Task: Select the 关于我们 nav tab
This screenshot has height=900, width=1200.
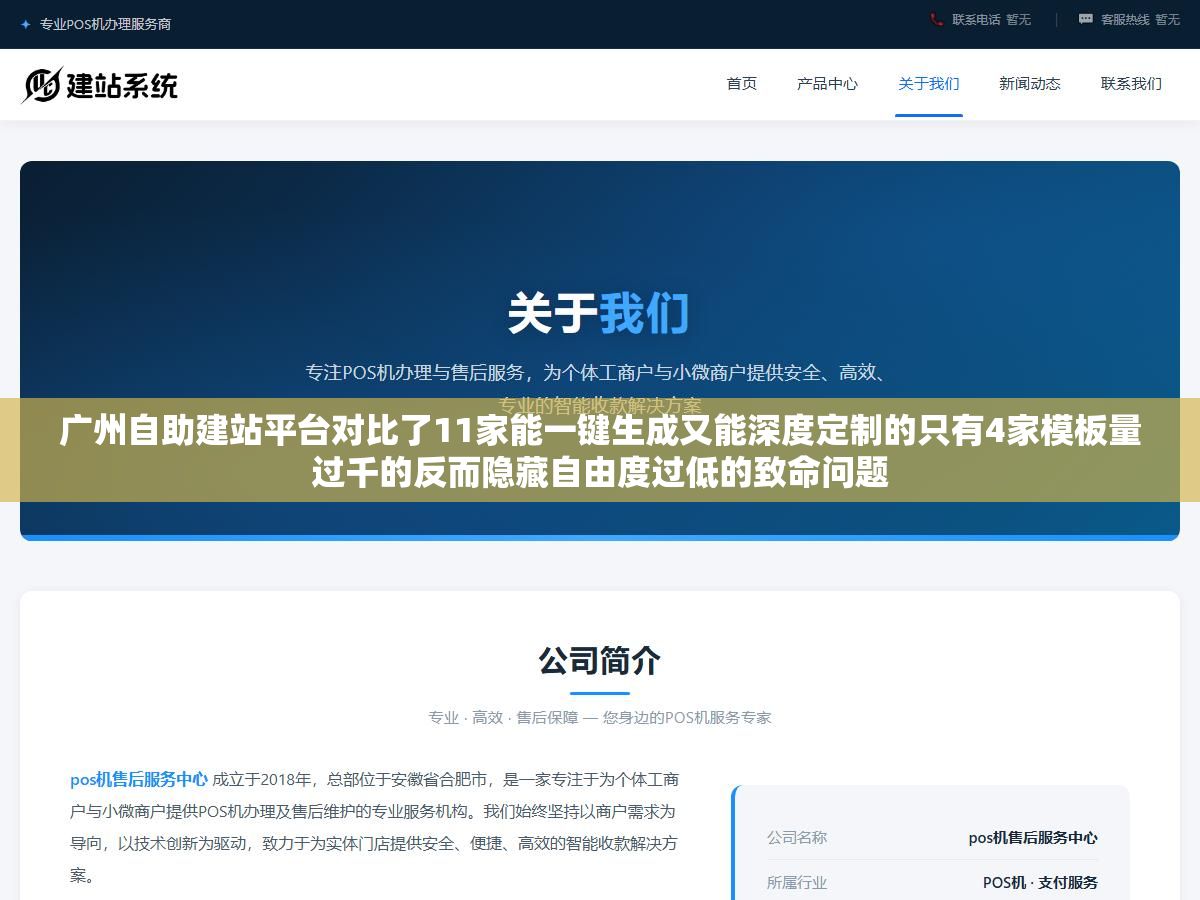Action: tap(929, 84)
